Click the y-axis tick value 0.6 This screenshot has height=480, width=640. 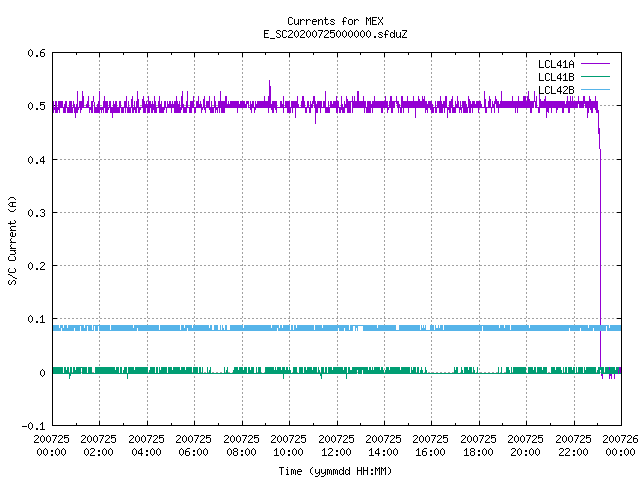[x=36, y=53]
